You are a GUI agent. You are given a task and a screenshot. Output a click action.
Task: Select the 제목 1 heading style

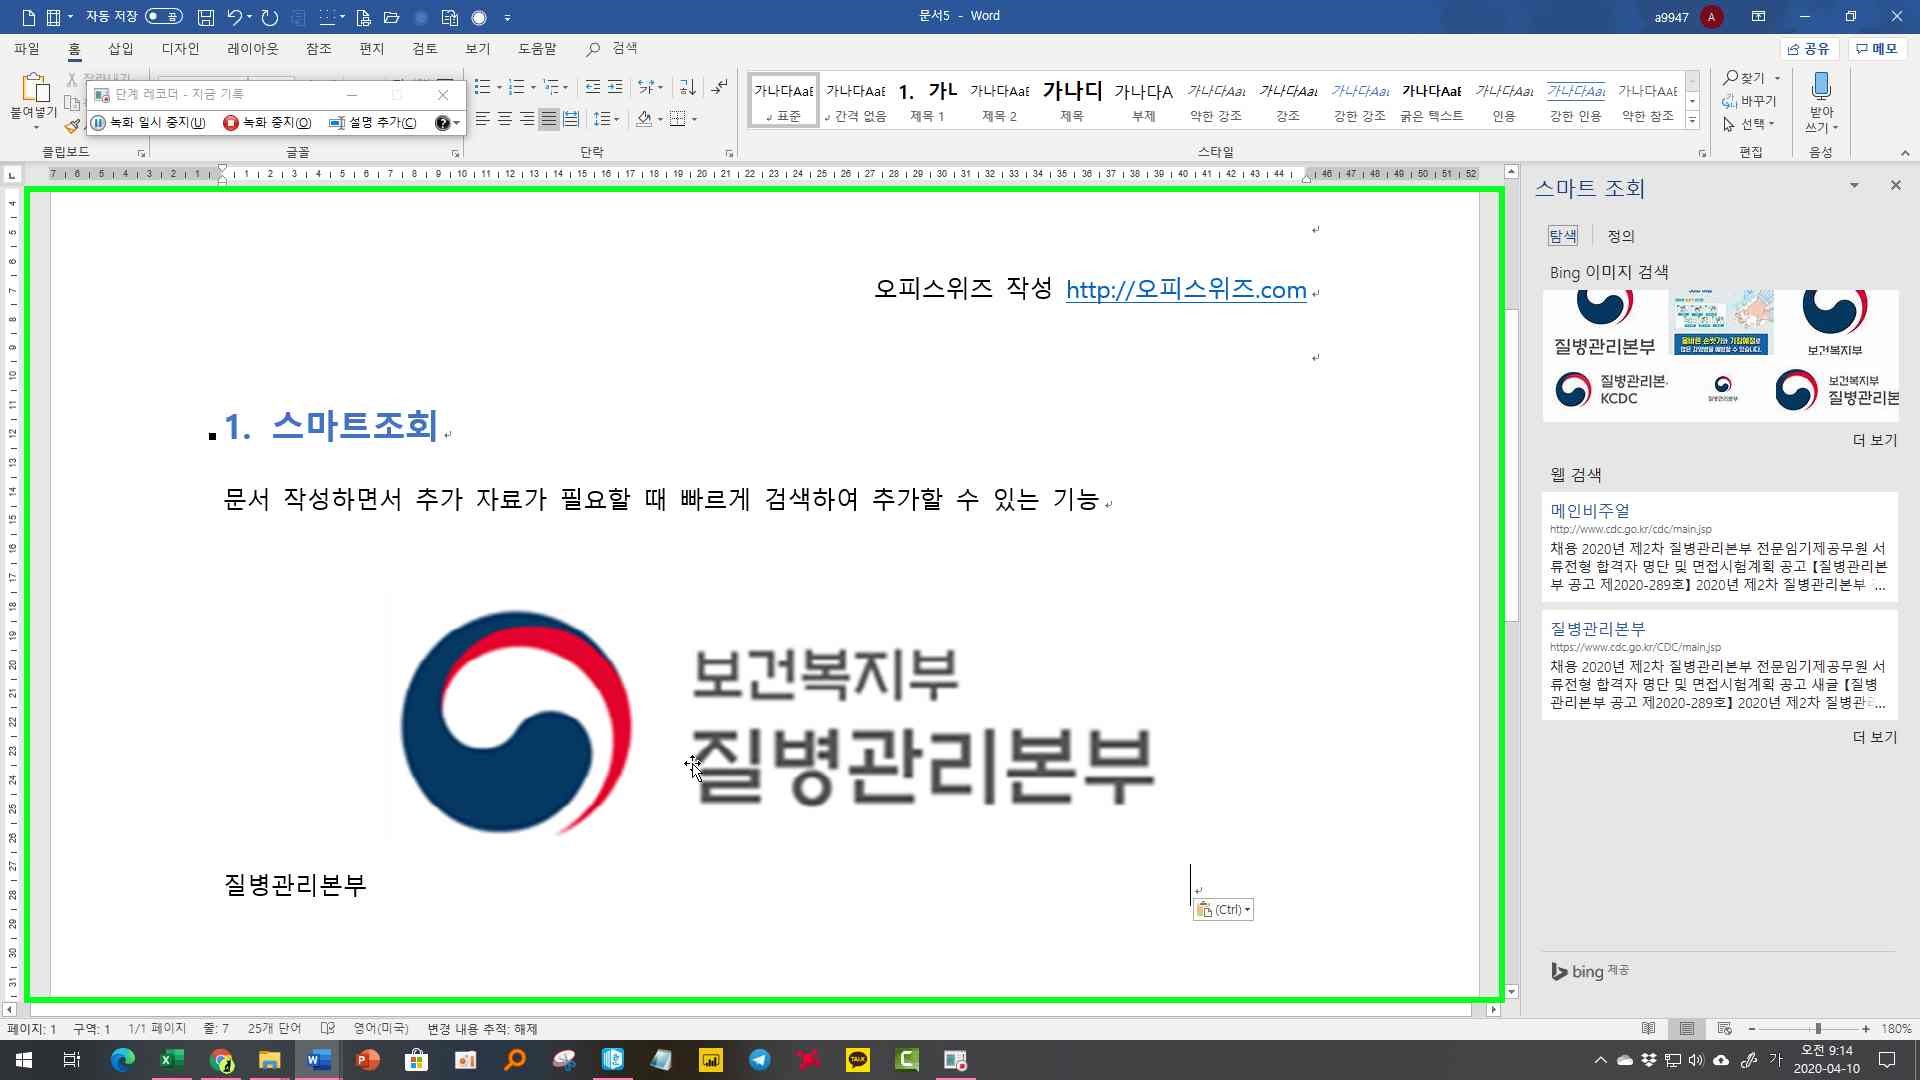point(927,101)
